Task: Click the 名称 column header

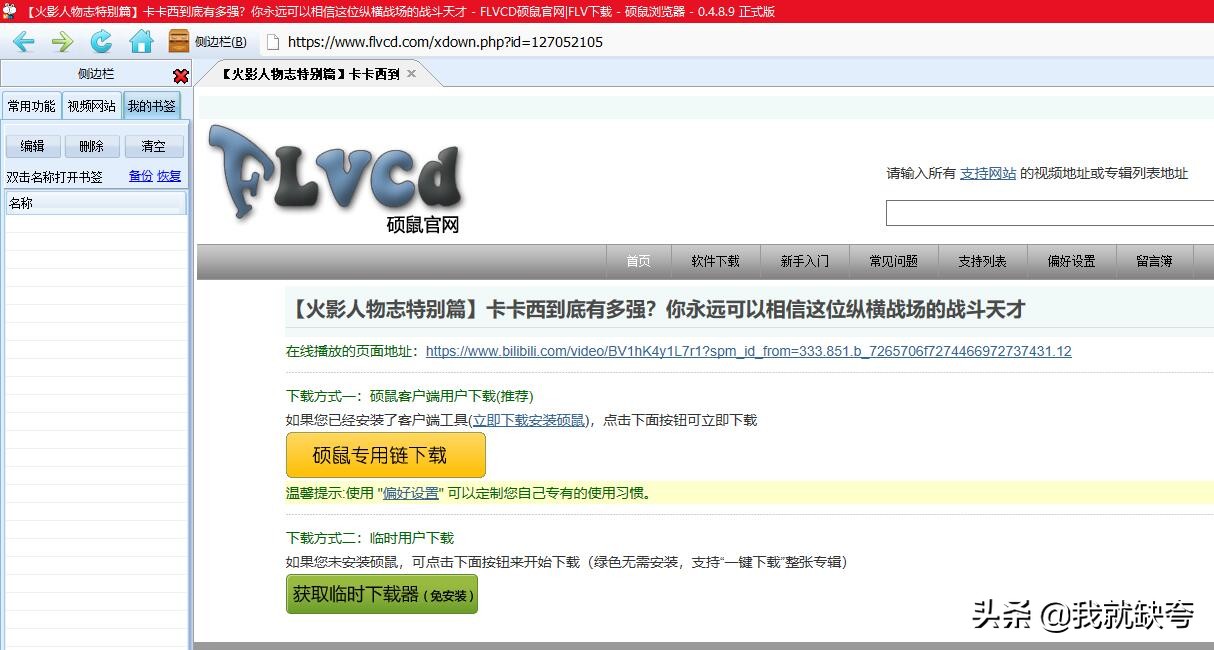Action: pos(96,203)
